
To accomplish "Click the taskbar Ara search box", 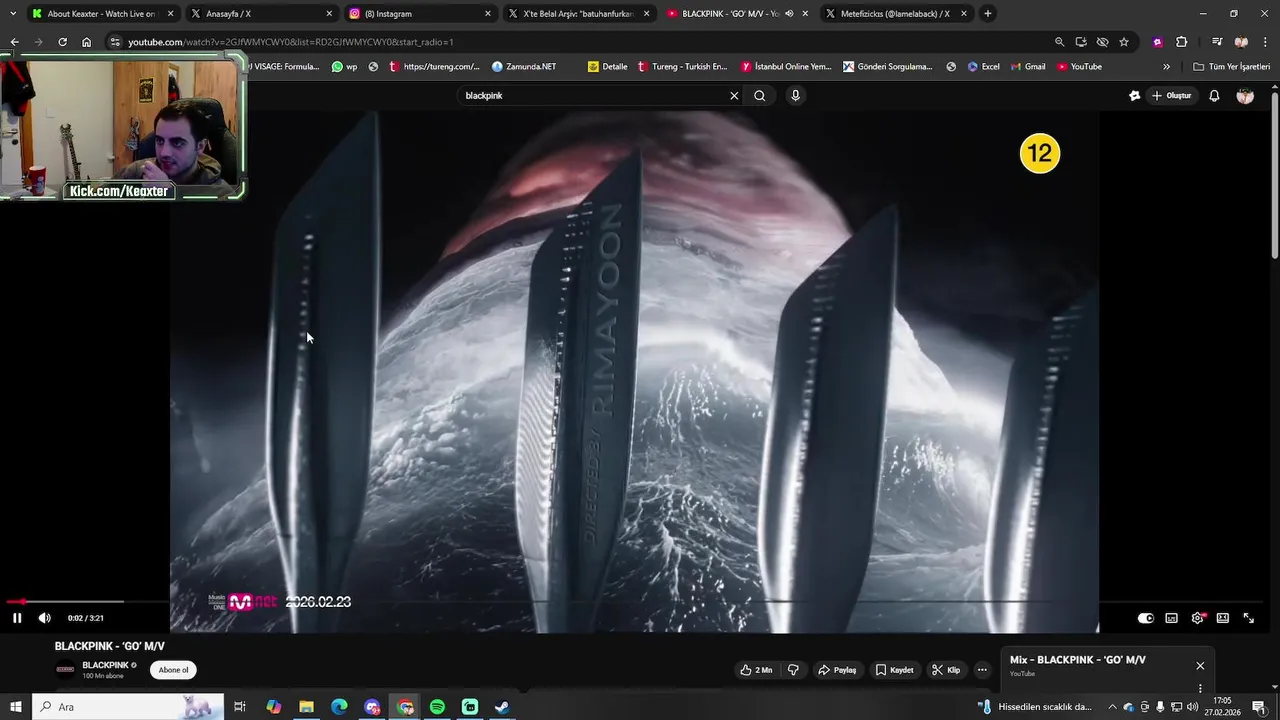I will (128, 707).
